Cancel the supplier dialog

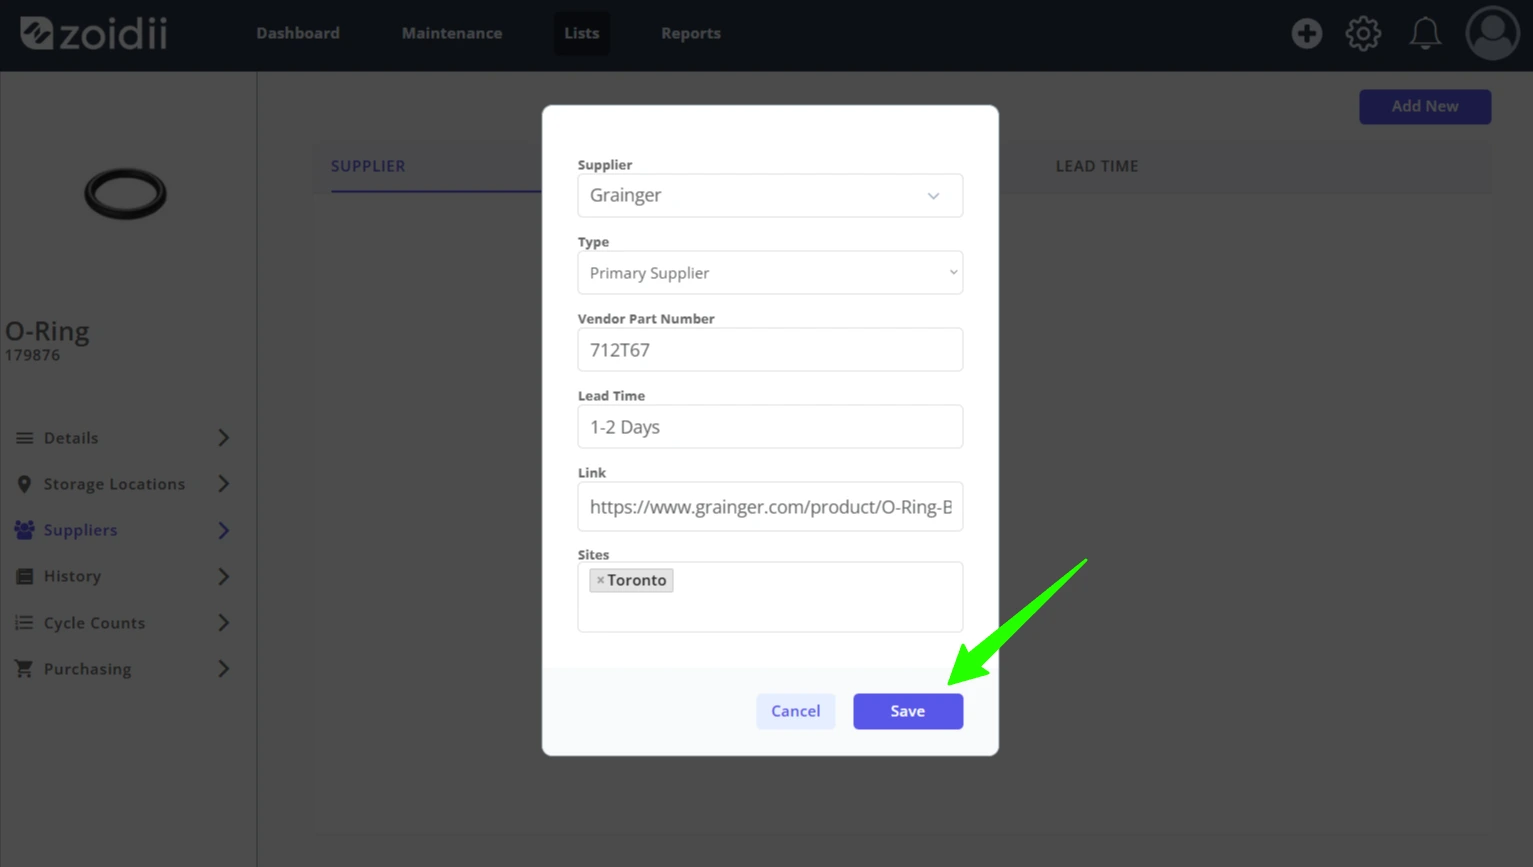(x=796, y=711)
